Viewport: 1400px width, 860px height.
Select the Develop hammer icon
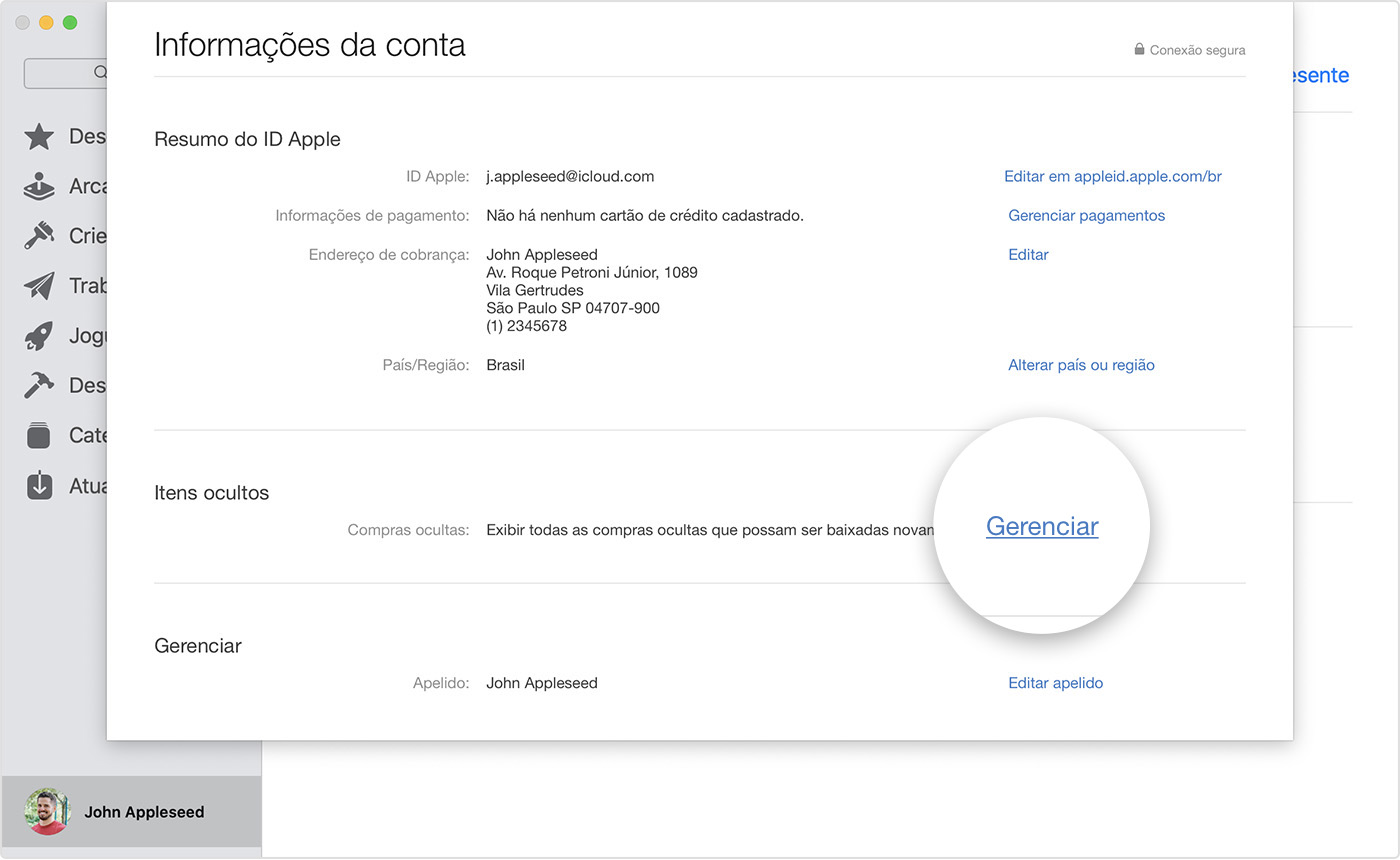pyautogui.click(x=39, y=385)
